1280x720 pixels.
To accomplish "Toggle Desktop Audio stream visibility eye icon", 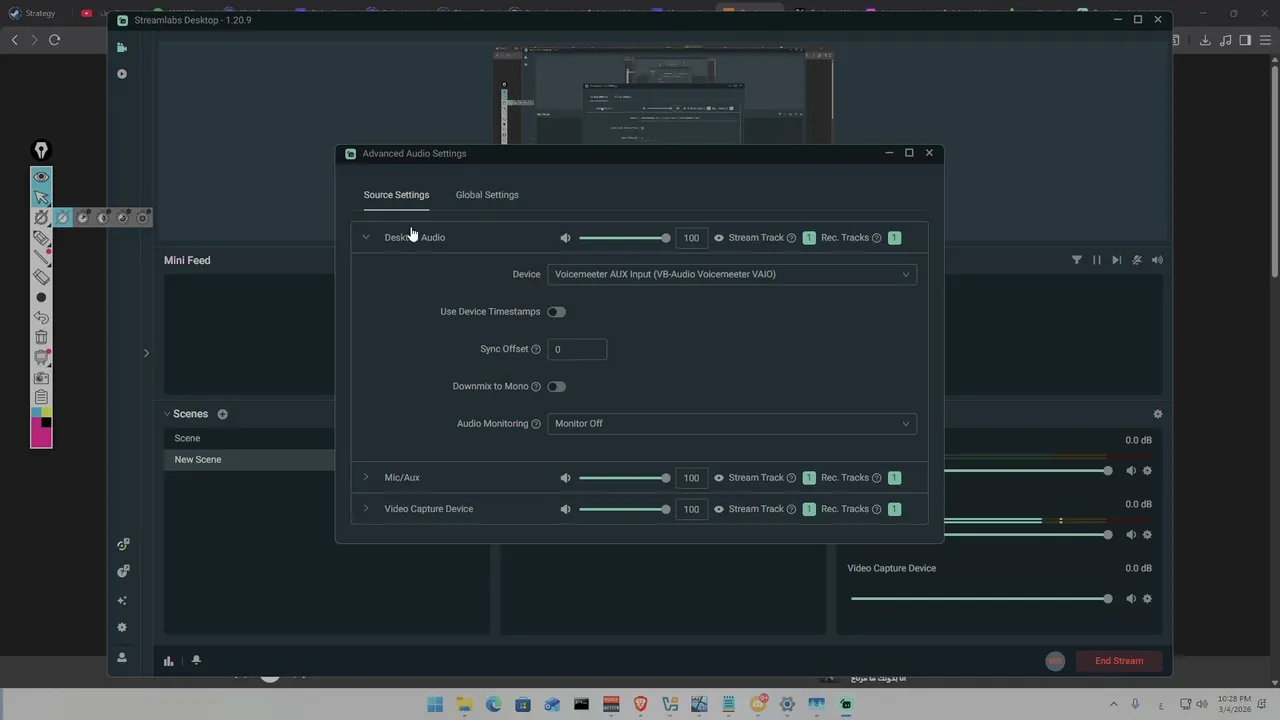I will pyautogui.click(x=718, y=238).
